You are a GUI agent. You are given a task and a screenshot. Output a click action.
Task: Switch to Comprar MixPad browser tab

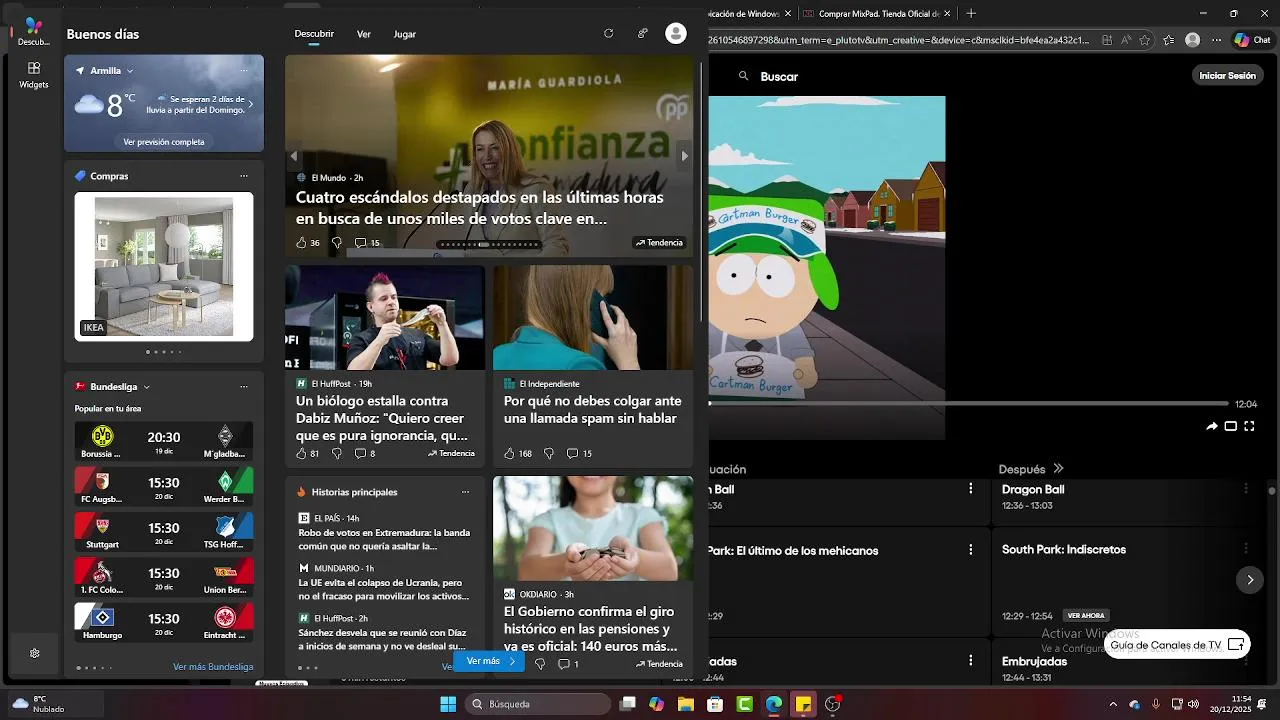pos(880,14)
